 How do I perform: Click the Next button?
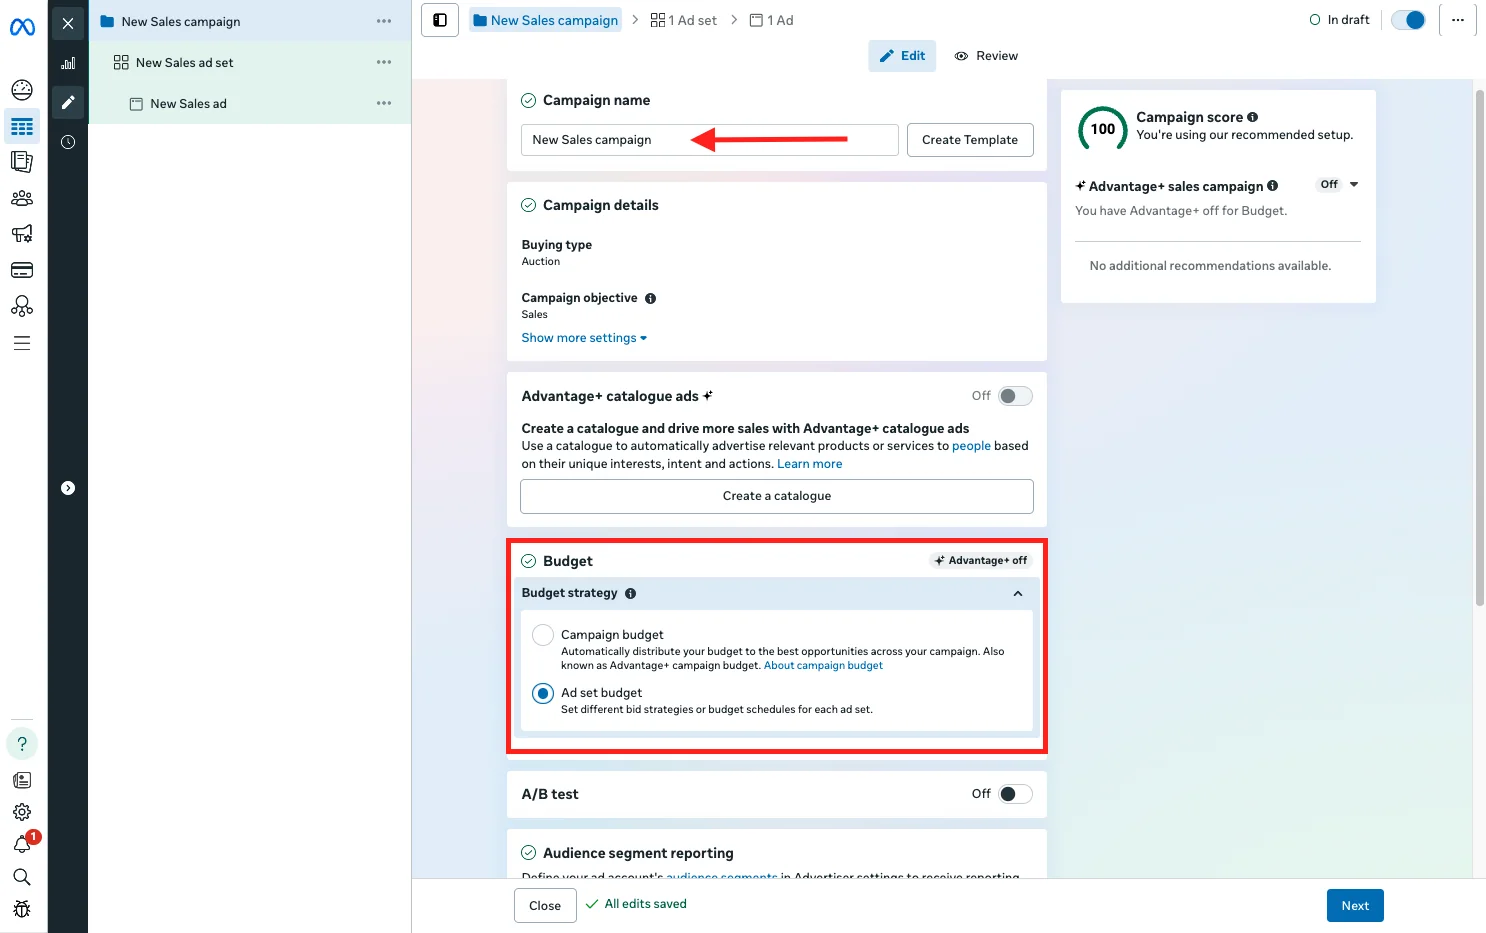pyautogui.click(x=1355, y=906)
